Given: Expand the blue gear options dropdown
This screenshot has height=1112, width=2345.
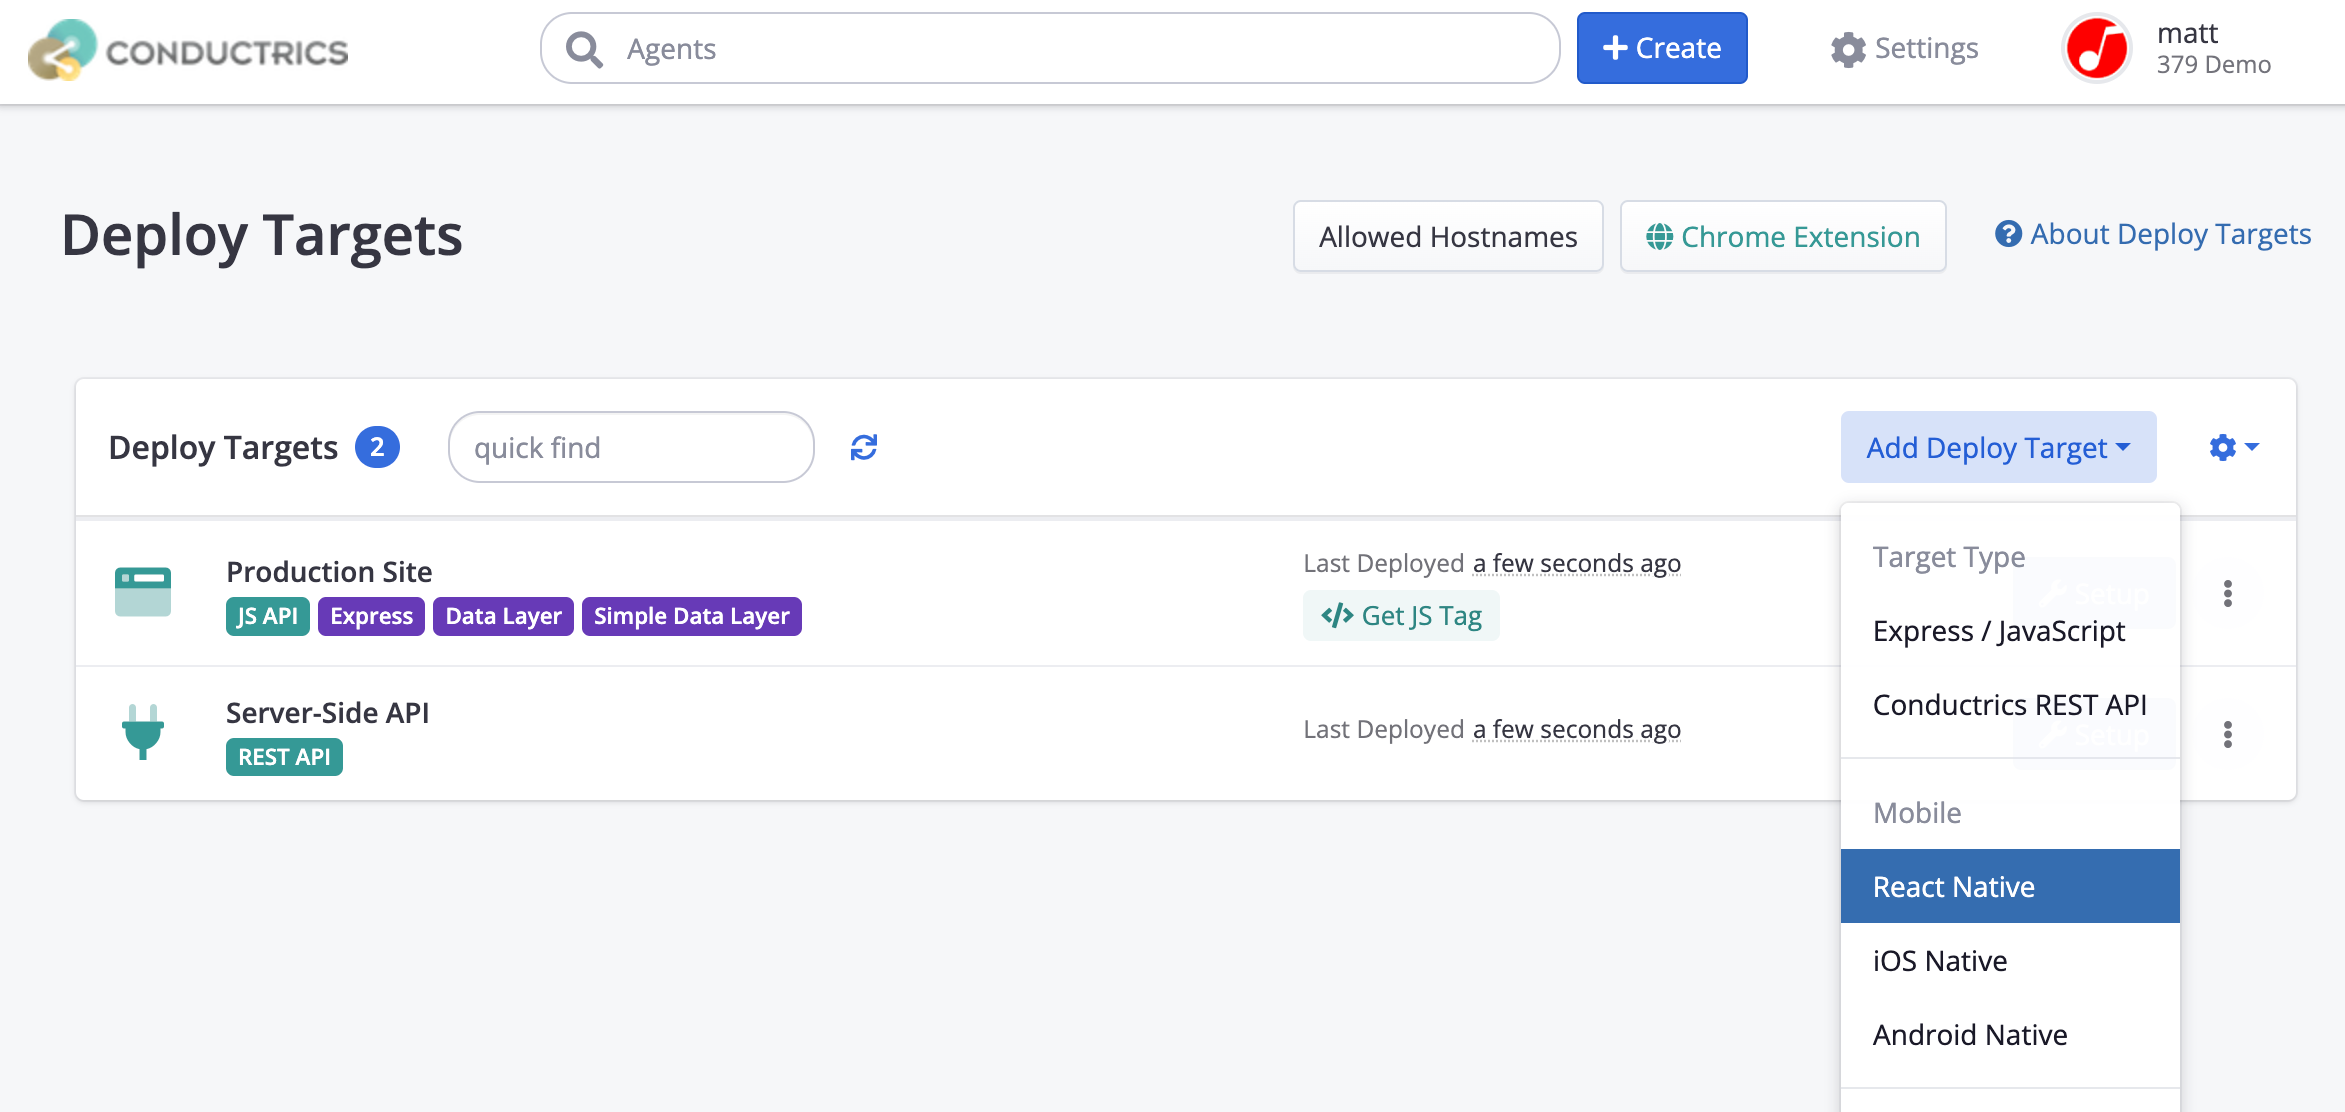Looking at the screenshot, I should coord(2233,447).
